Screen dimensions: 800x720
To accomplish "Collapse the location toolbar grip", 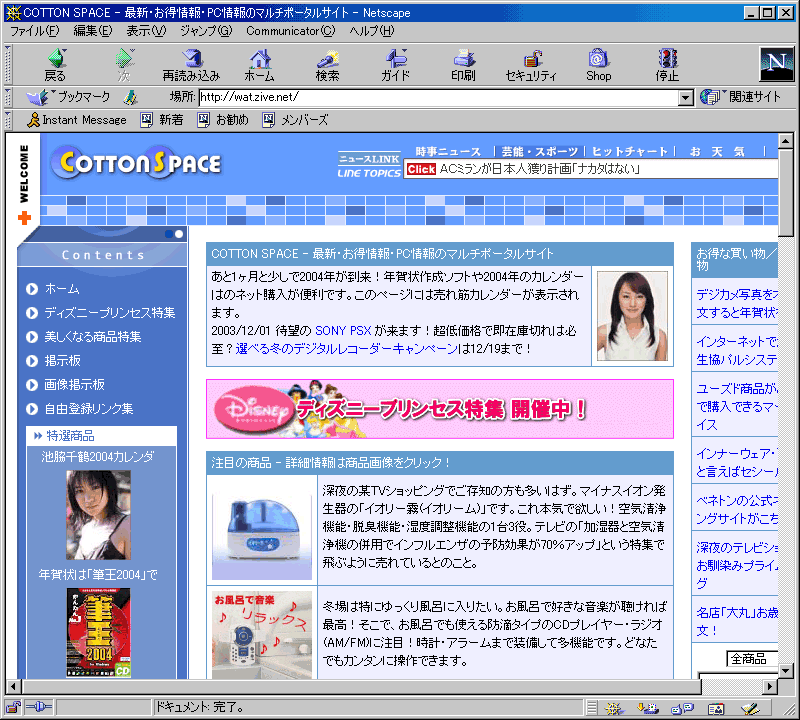I will pos(8,97).
